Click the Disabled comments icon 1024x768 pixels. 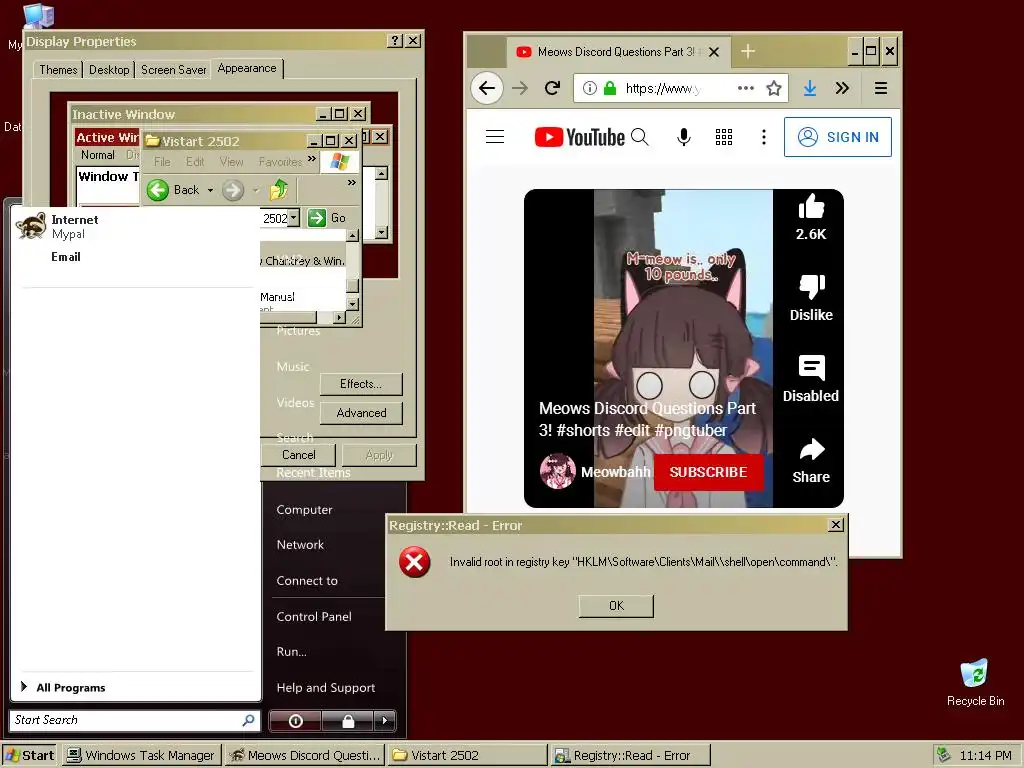pos(811,368)
